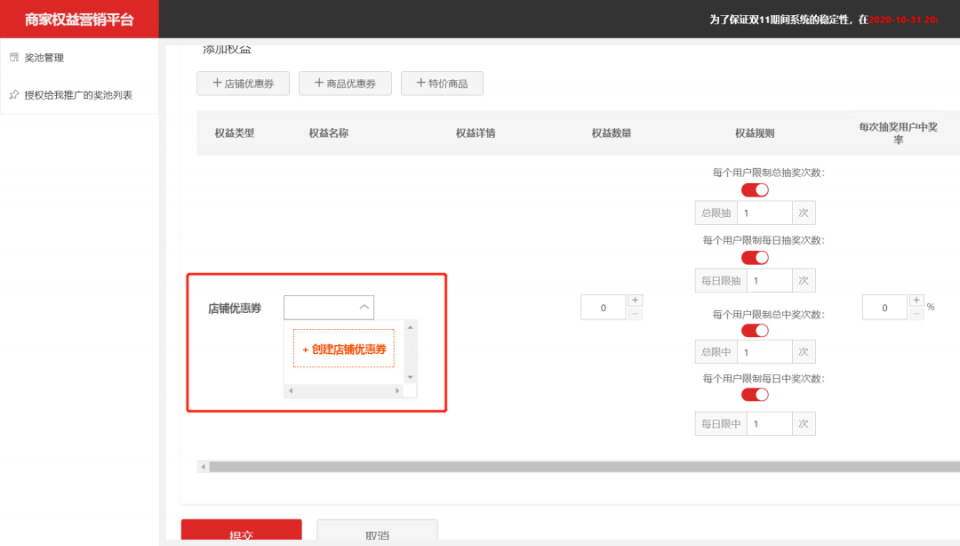The width and height of the screenshot is (960, 546).
Task: Toggle 每个用户限制总抽奖次数 switch
Action: pos(754,190)
